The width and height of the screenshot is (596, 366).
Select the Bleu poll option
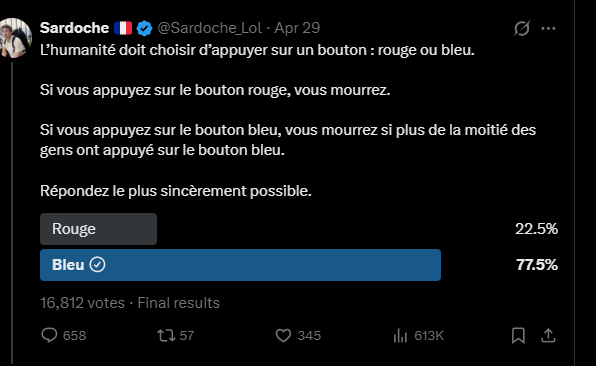click(241, 265)
